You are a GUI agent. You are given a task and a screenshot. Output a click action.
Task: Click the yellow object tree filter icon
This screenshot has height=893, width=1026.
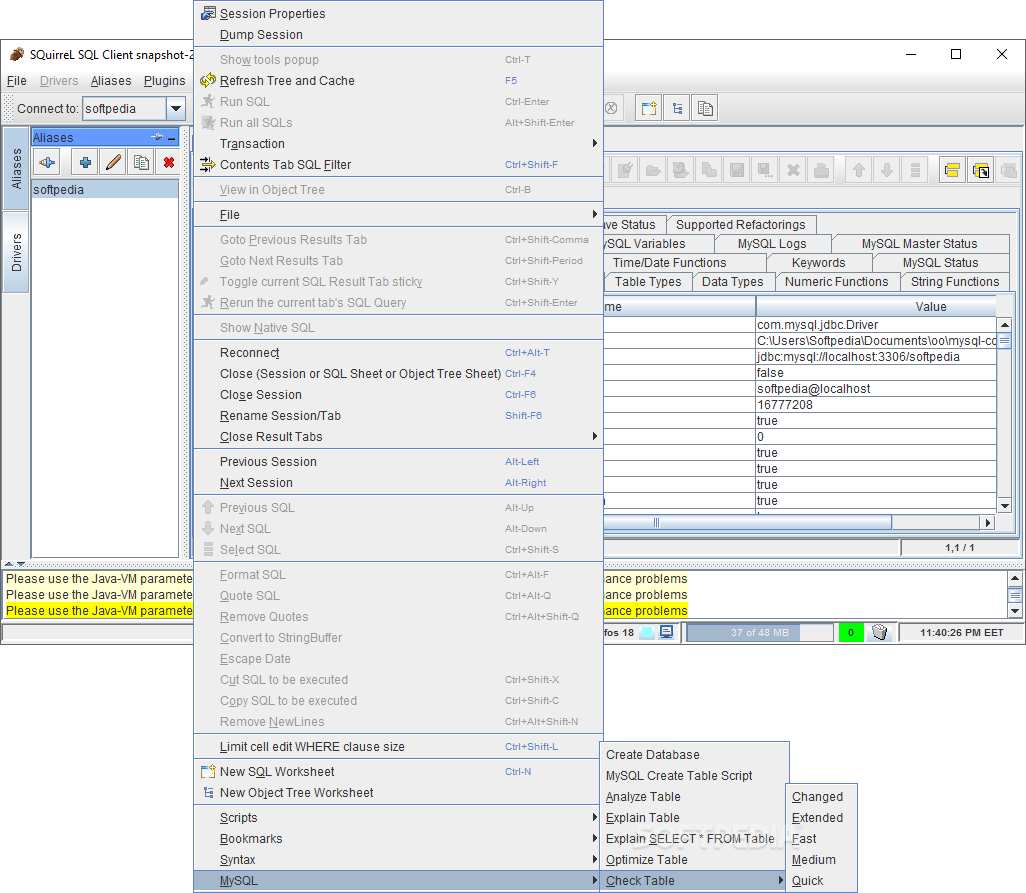(x=953, y=171)
